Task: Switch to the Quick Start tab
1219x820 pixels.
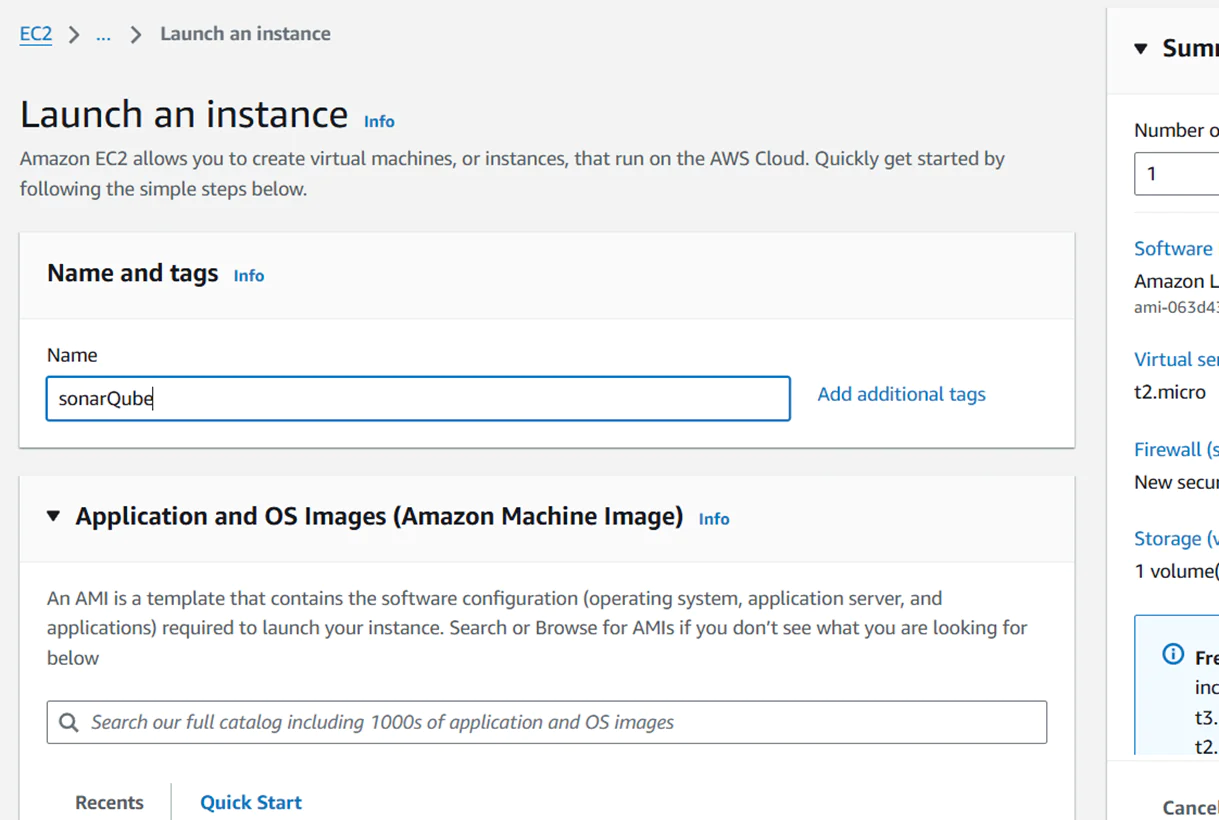Action: coord(251,802)
